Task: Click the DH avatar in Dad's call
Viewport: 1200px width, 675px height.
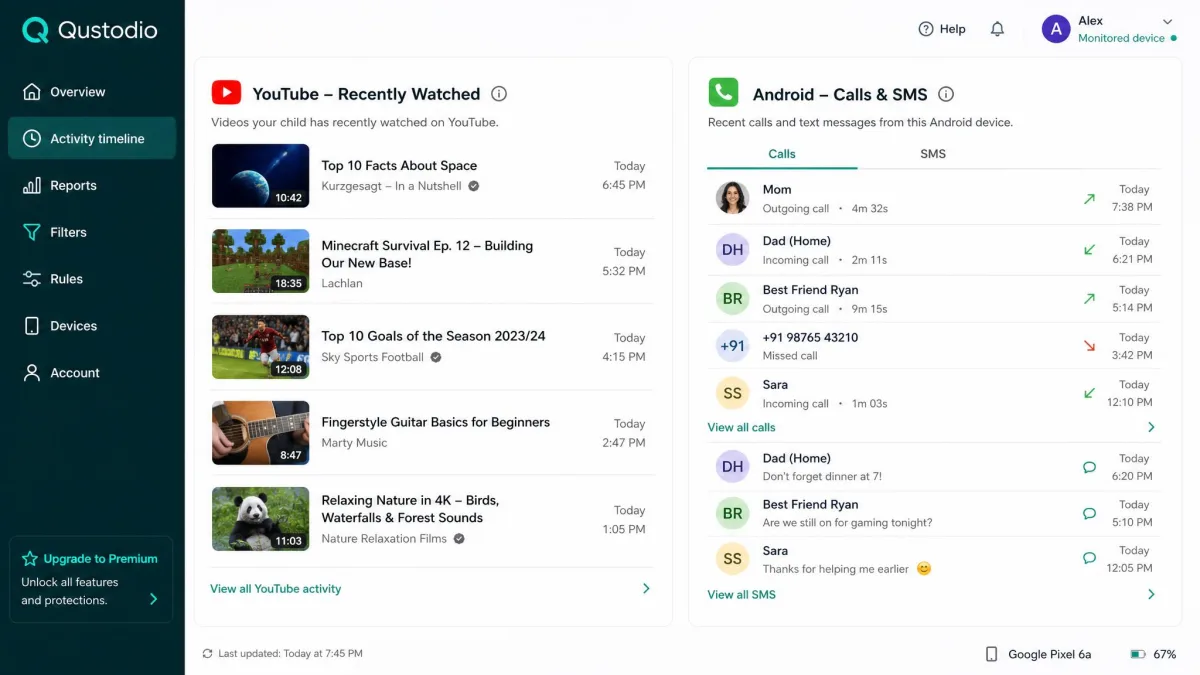Action: (732, 250)
